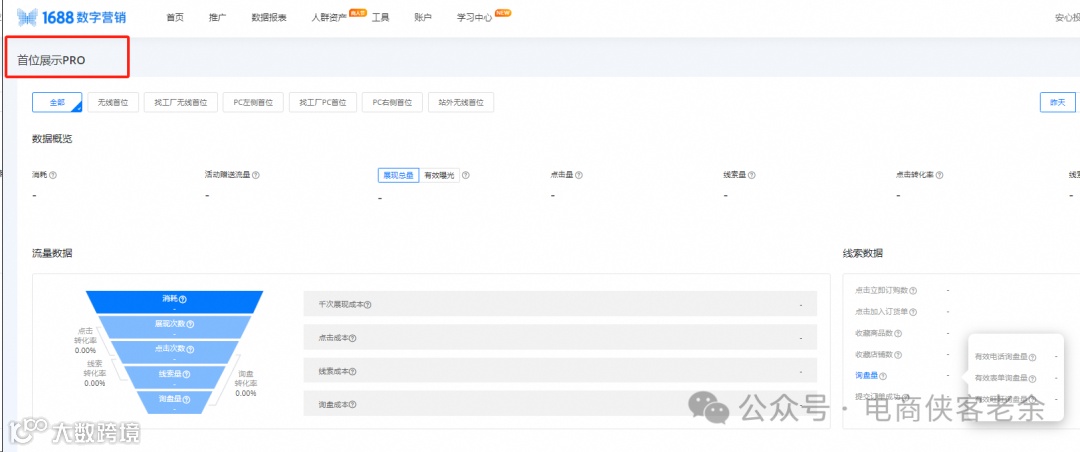Click the 点击转化率 0.00% funnel label
Screen dimensions: 1080x452
click(x=85, y=340)
